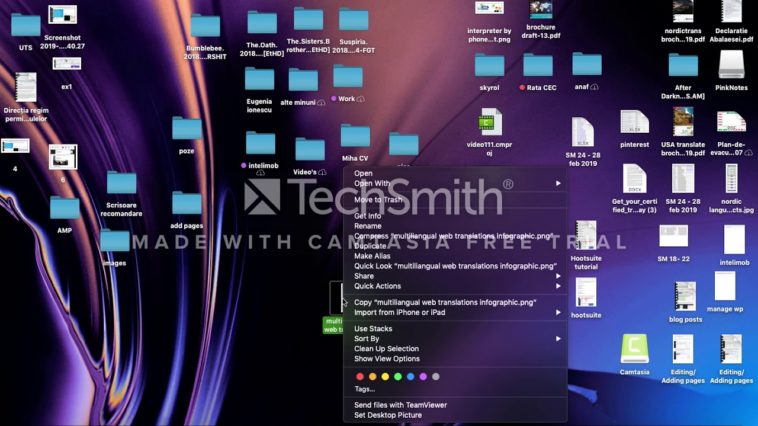The image size is (758, 426).
Task: Choose Move to Trash from menu
Action: (380, 200)
